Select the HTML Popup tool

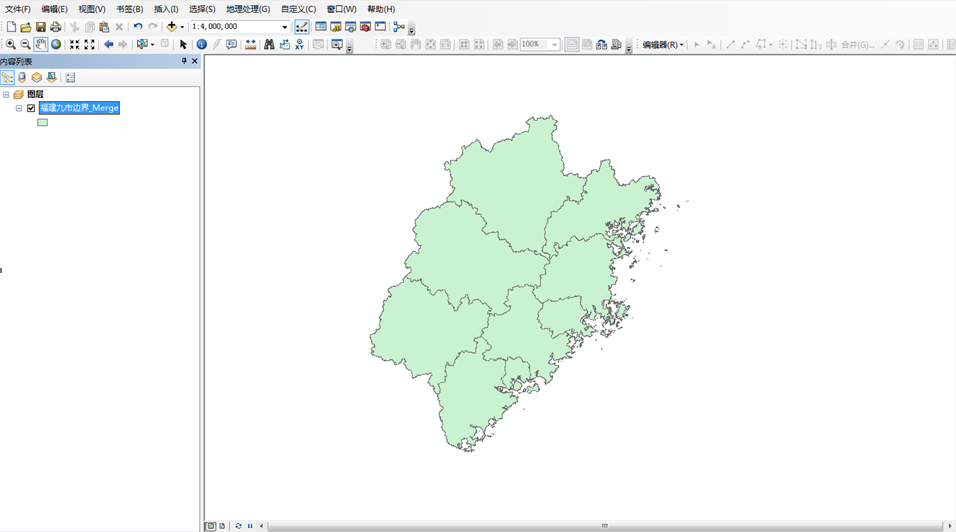232,44
